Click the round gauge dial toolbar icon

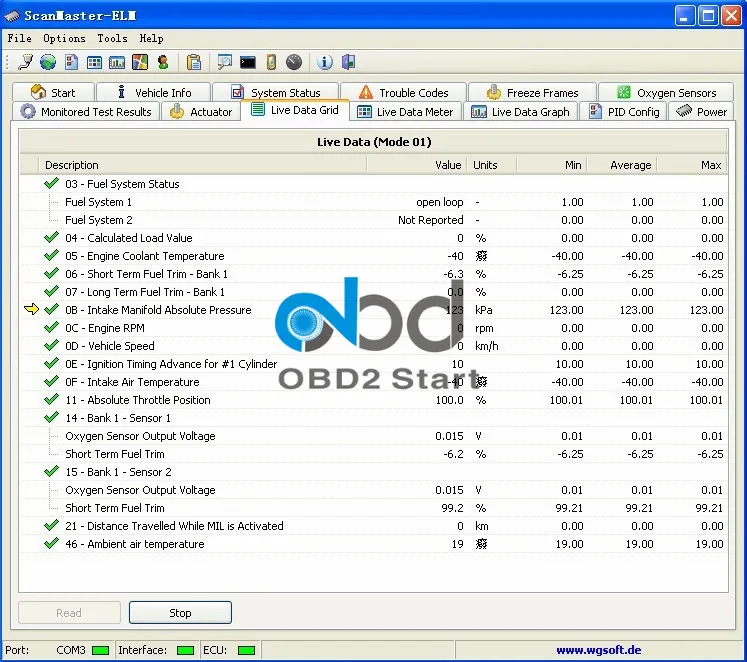pyautogui.click(x=294, y=62)
